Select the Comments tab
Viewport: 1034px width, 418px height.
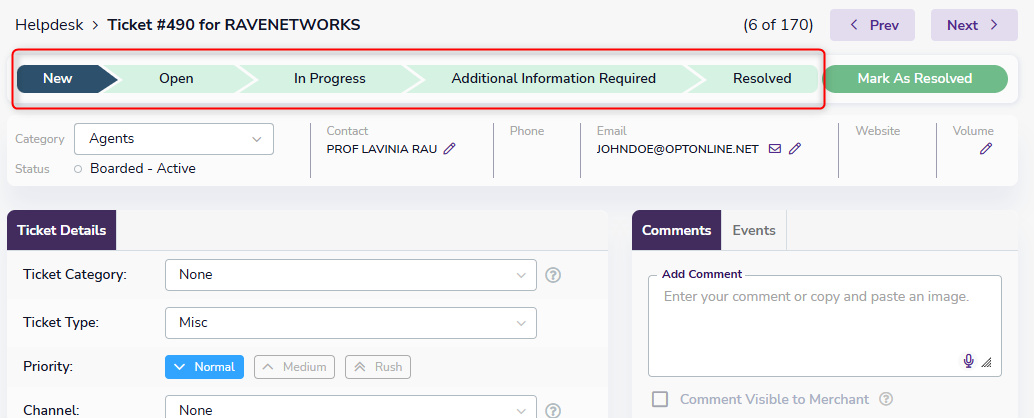(676, 230)
